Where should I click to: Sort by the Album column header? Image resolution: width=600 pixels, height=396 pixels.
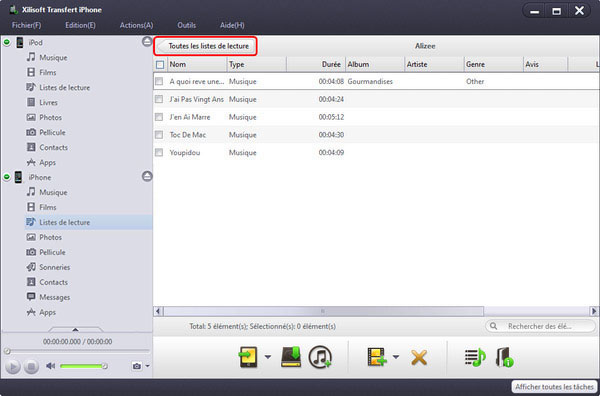click(x=375, y=64)
